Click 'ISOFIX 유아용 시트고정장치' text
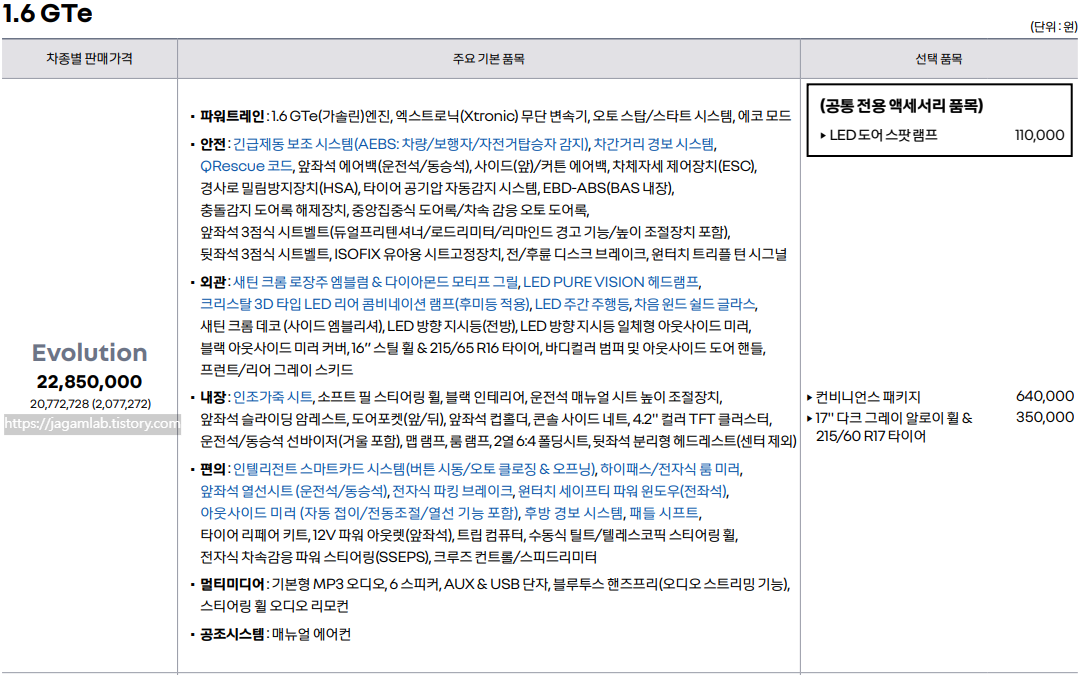Image resolution: width=1081 pixels, height=675 pixels. 418,254
